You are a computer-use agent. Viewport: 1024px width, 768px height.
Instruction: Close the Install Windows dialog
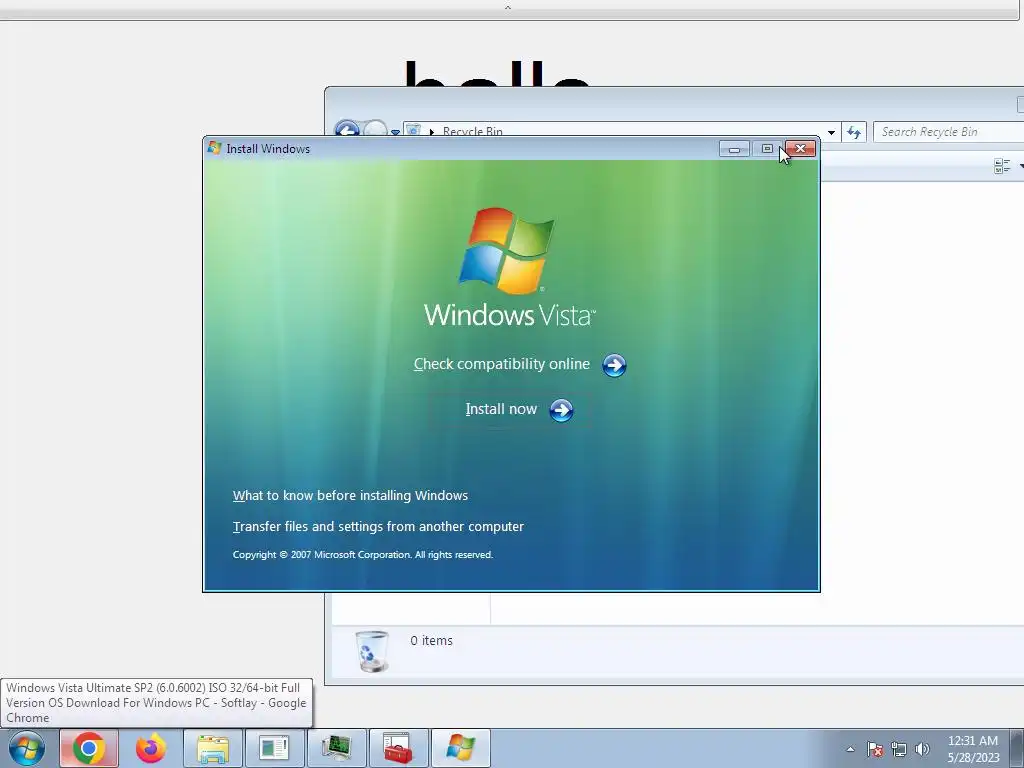[x=800, y=149]
